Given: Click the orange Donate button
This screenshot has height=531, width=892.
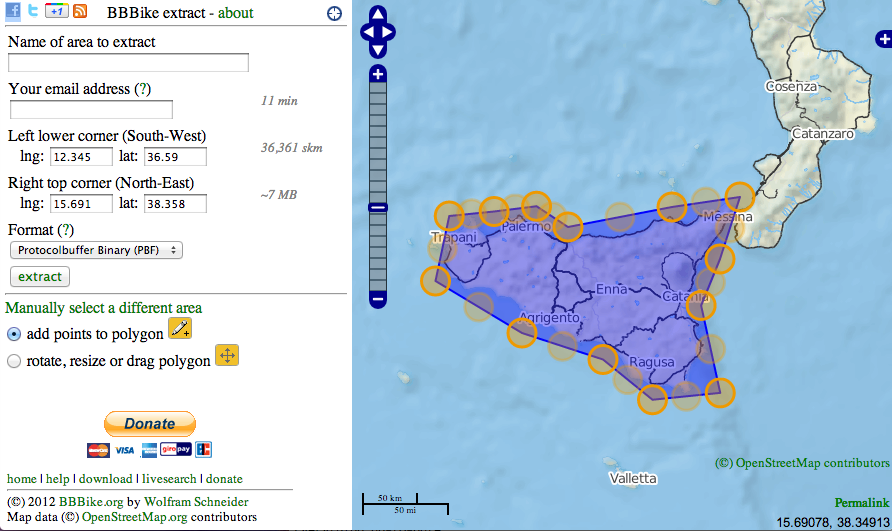Looking at the screenshot, I should (150, 424).
